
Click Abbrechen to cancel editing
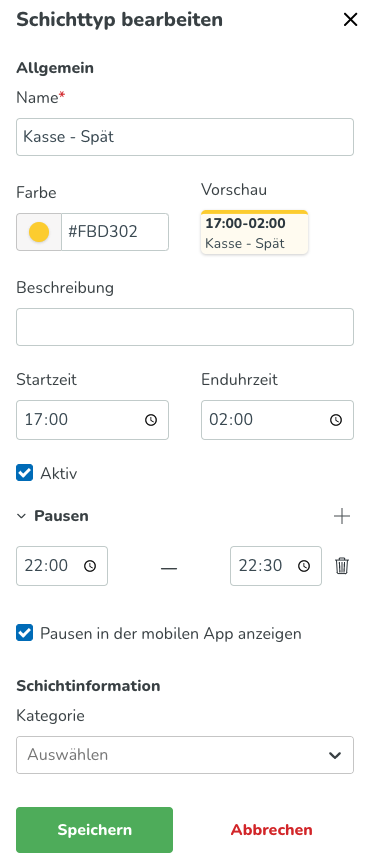coord(271,830)
